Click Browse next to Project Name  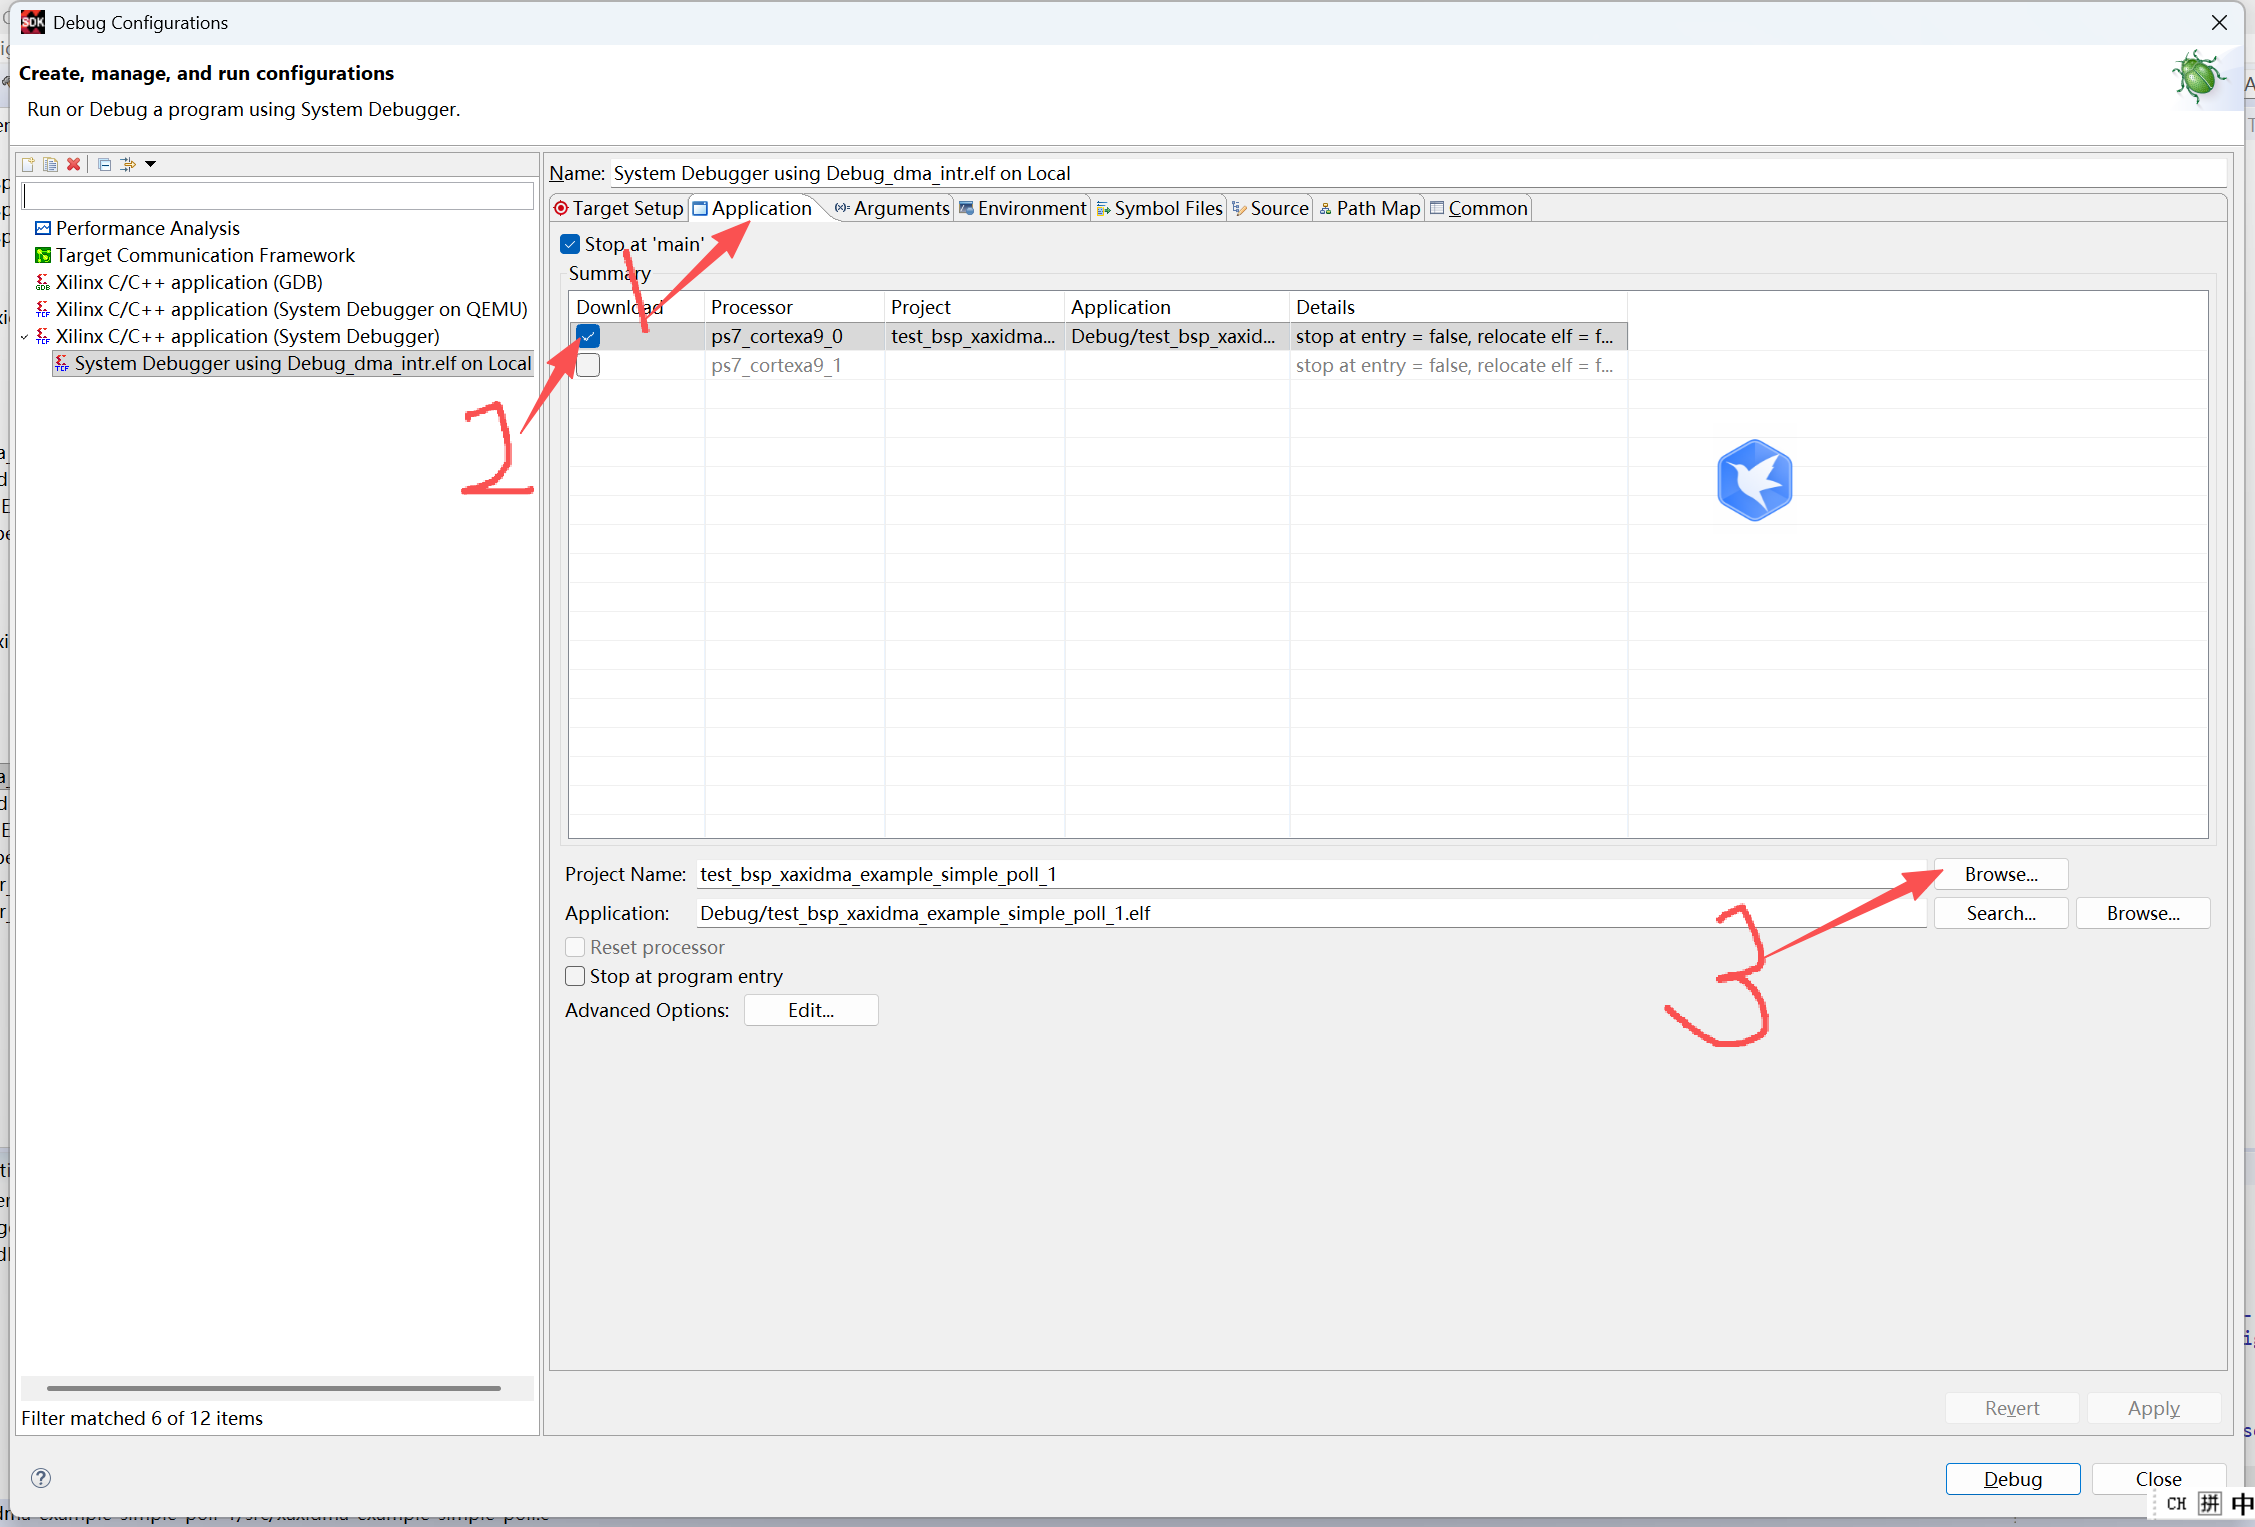click(2000, 874)
